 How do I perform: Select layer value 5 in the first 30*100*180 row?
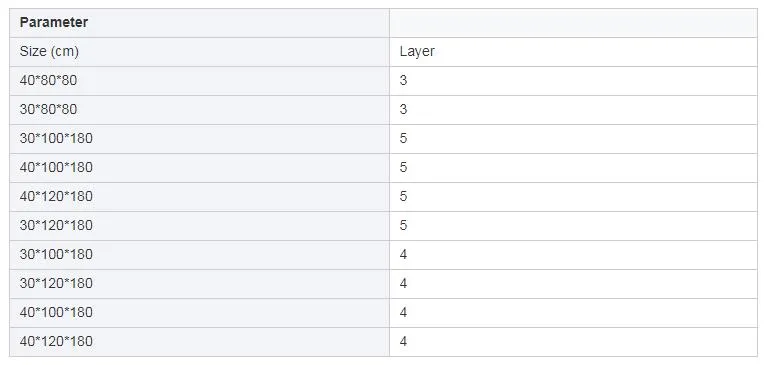point(573,139)
